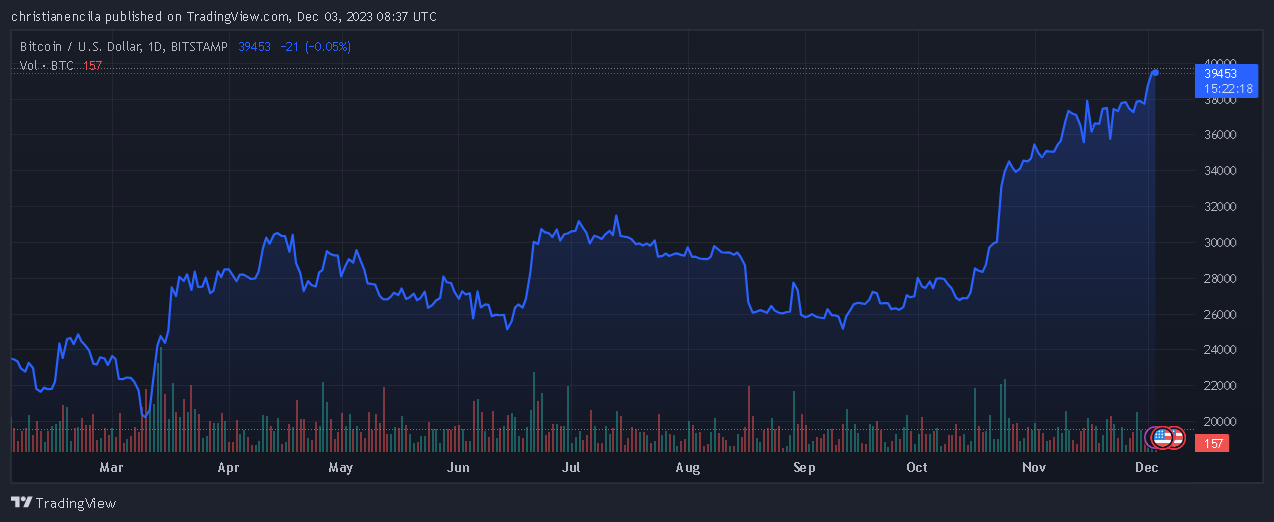The image size is (1274, 522).
Task: Click the blue 39453 price label
Action: (x=1220, y=73)
